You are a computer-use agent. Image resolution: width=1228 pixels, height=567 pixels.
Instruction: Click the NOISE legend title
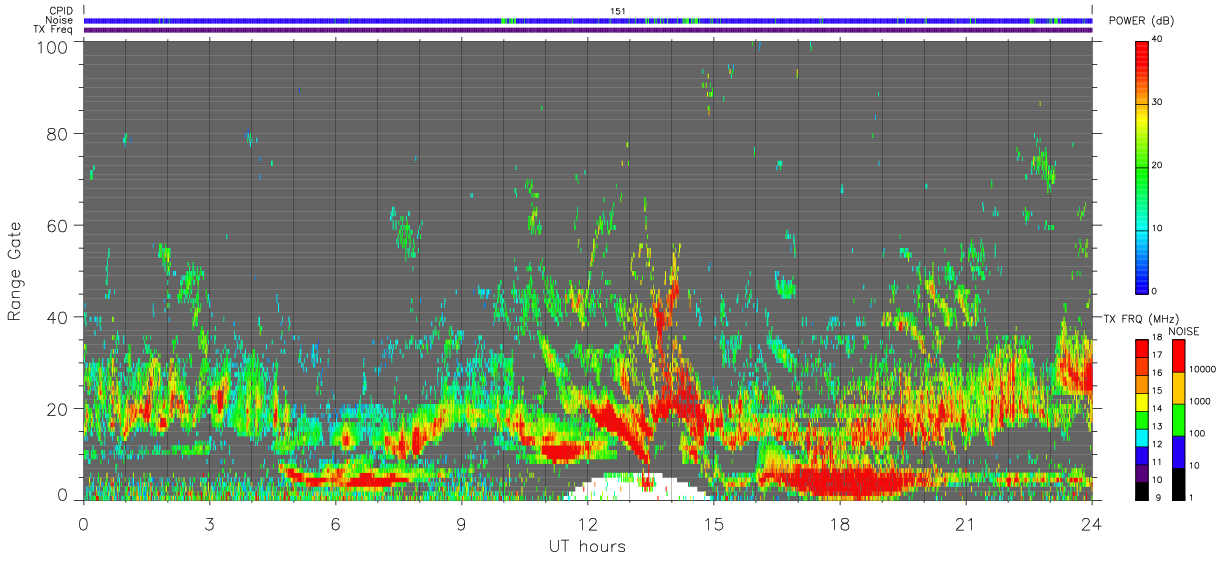(1186, 331)
